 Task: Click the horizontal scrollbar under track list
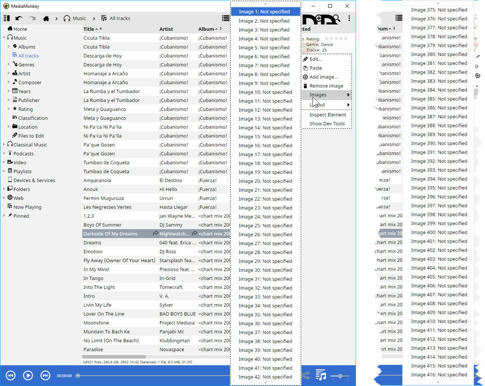click(x=114, y=357)
